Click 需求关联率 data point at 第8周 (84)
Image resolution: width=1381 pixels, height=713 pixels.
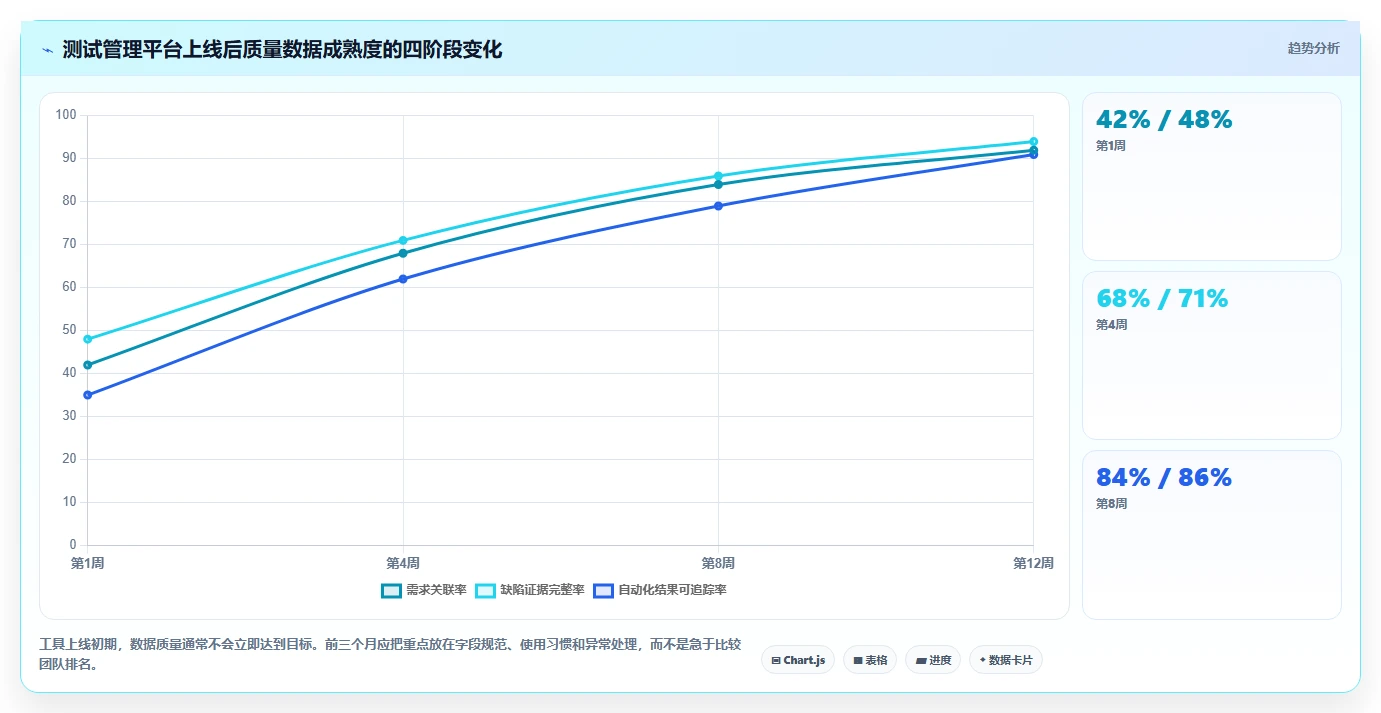coord(718,184)
